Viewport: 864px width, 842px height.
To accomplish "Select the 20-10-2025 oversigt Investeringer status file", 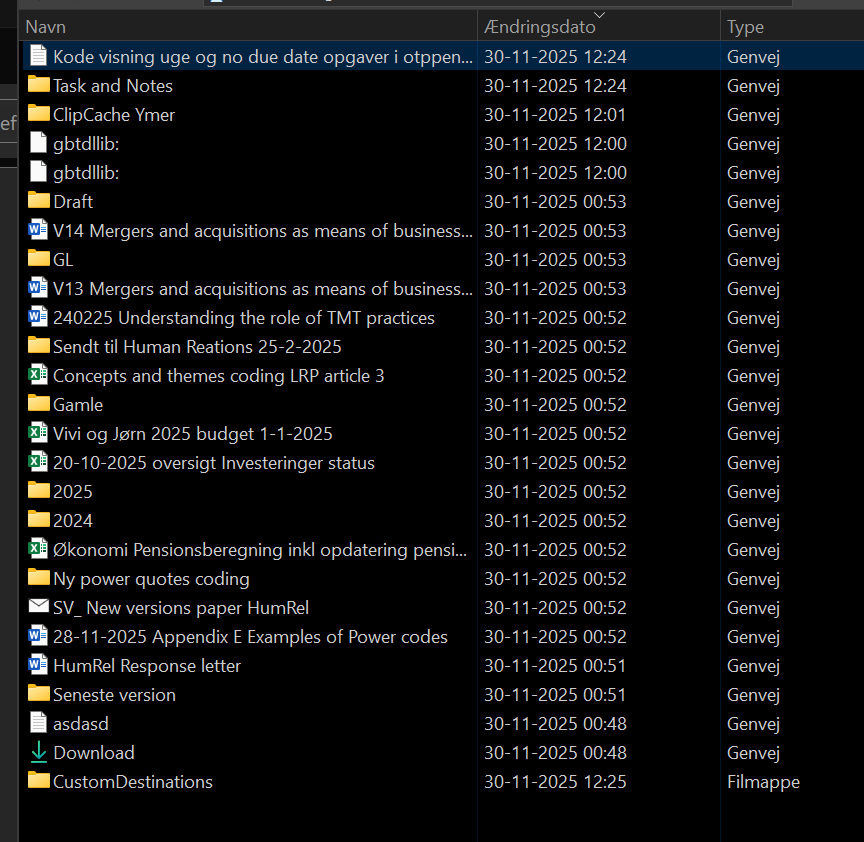I will (213, 463).
